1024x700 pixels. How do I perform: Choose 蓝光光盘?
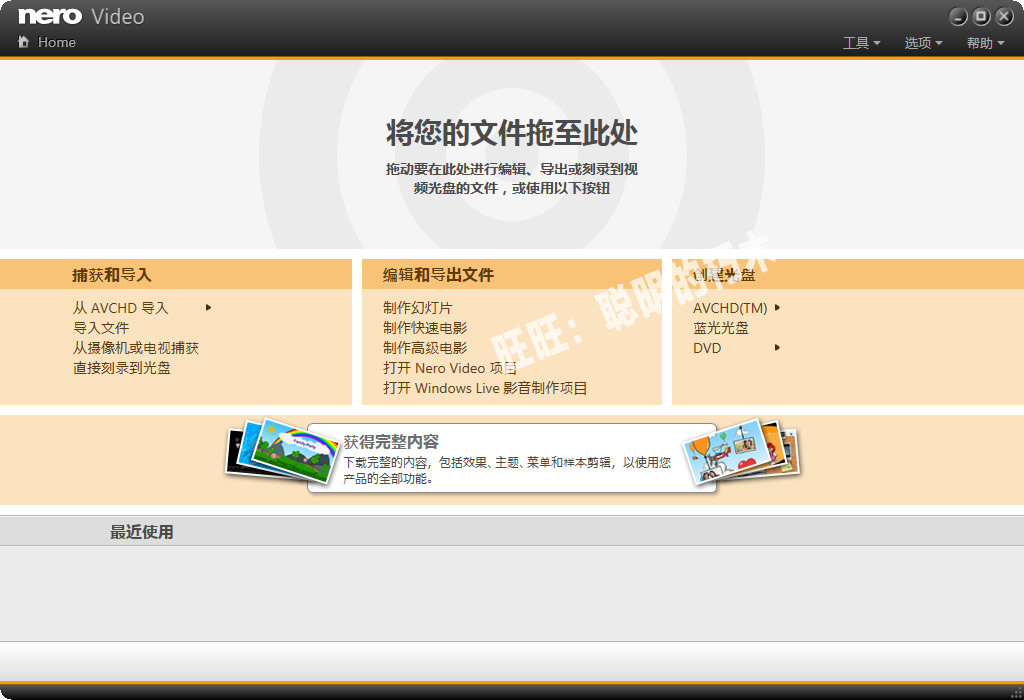click(721, 328)
